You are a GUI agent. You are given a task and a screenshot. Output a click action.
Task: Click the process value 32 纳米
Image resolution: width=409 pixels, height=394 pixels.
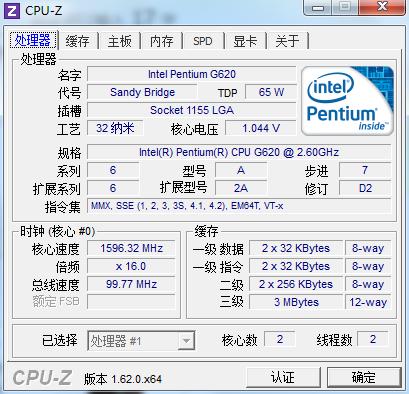115,128
